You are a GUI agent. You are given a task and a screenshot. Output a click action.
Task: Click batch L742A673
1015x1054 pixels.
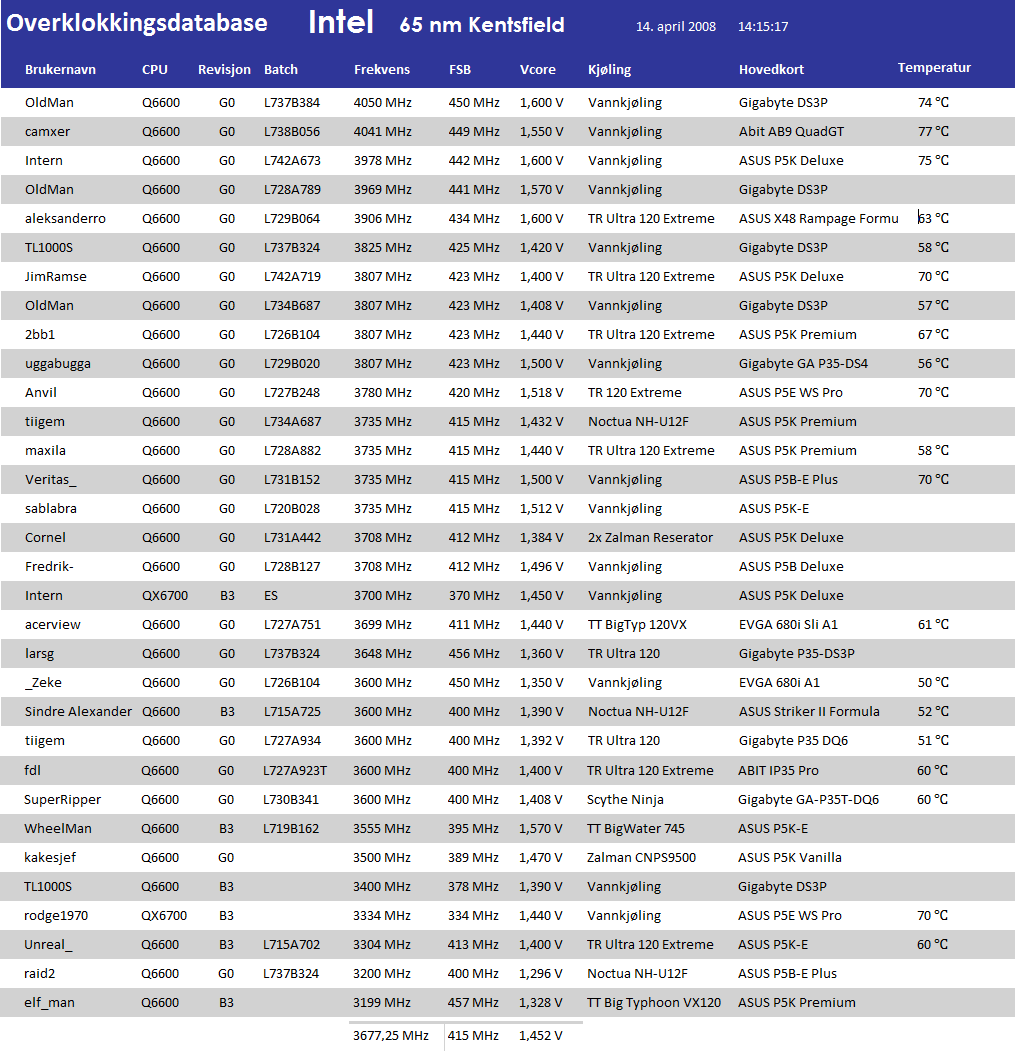click(292, 161)
